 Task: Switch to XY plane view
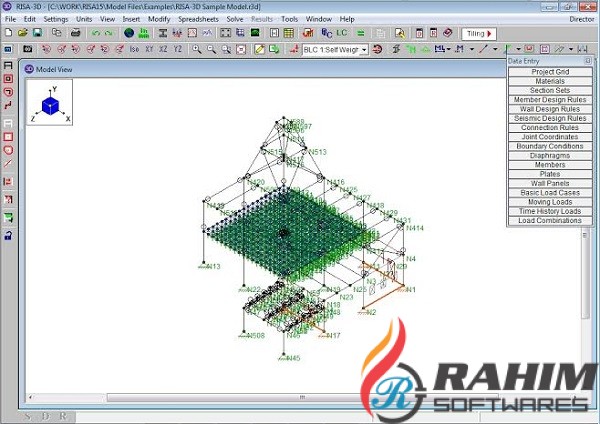pos(149,49)
